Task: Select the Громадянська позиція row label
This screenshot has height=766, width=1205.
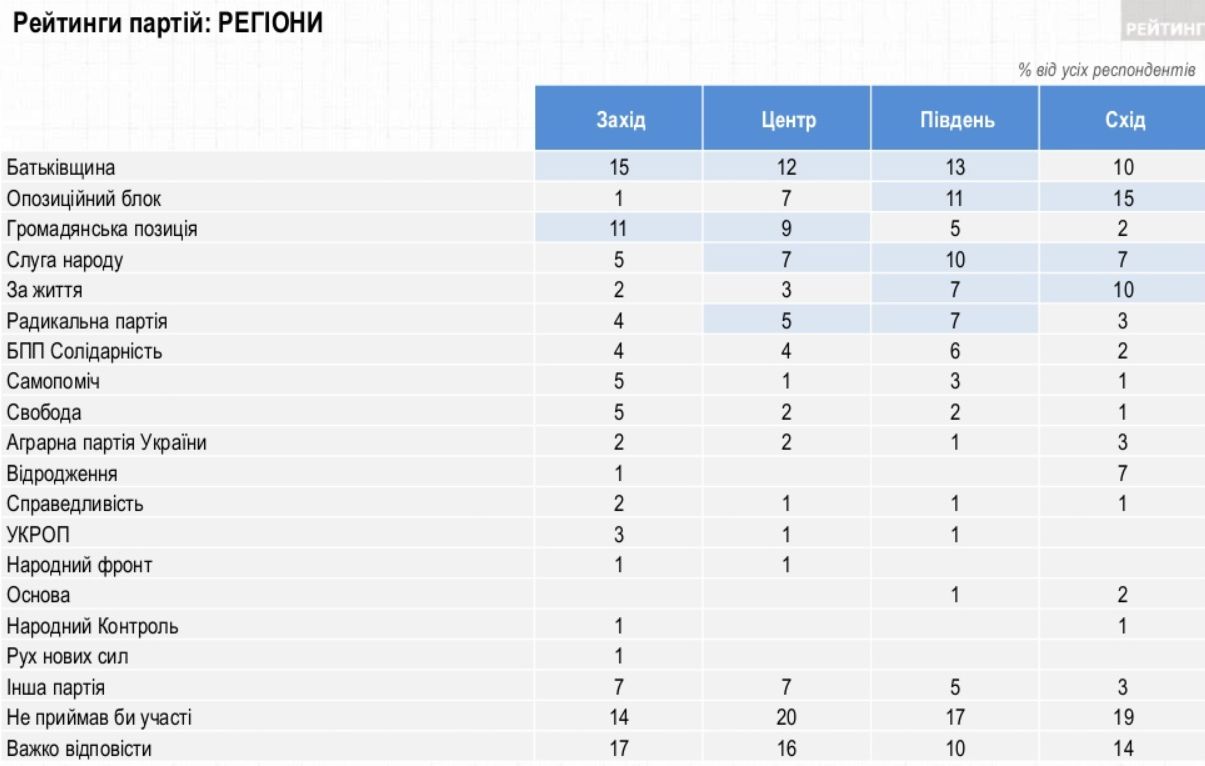Action: pos(102,229)
